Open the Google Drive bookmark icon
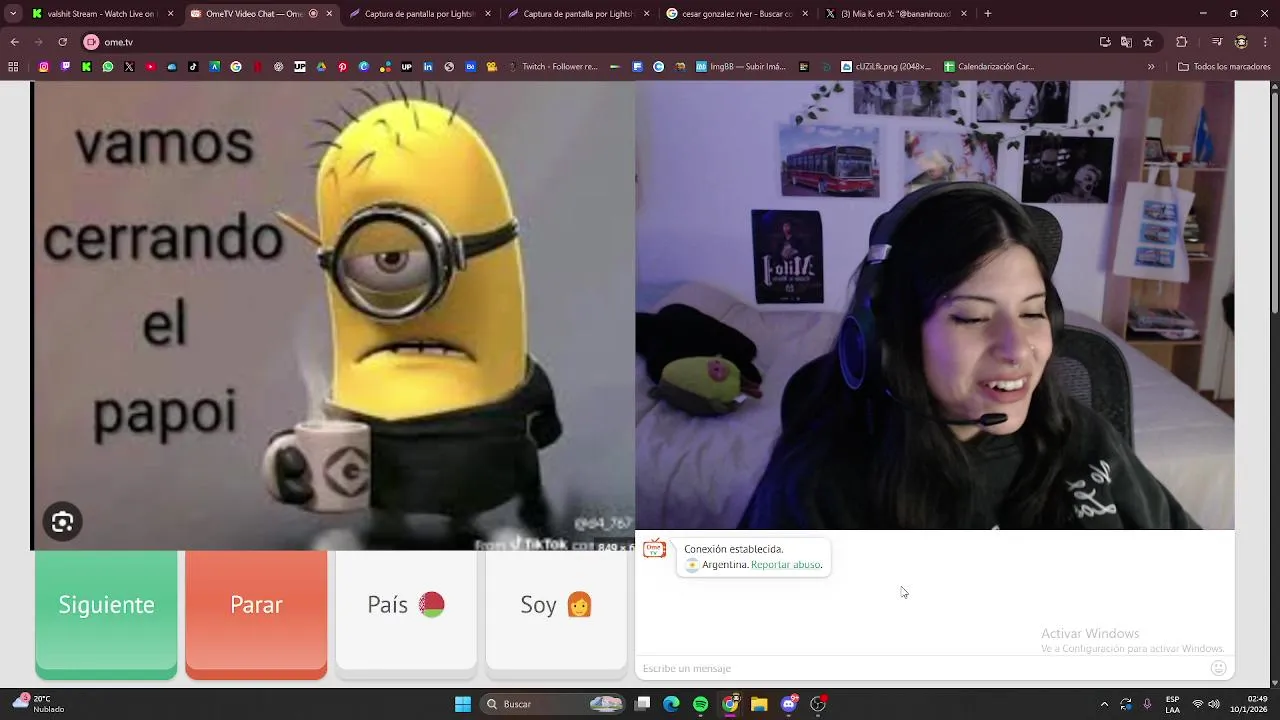1280x720 pixels. 321,67
